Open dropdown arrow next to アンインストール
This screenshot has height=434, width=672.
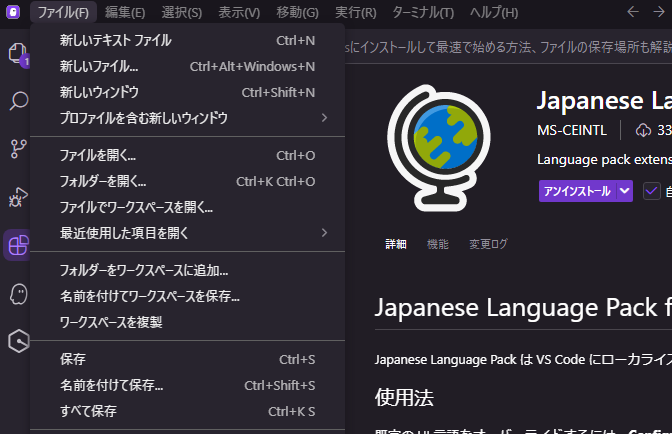click(624, 191)
